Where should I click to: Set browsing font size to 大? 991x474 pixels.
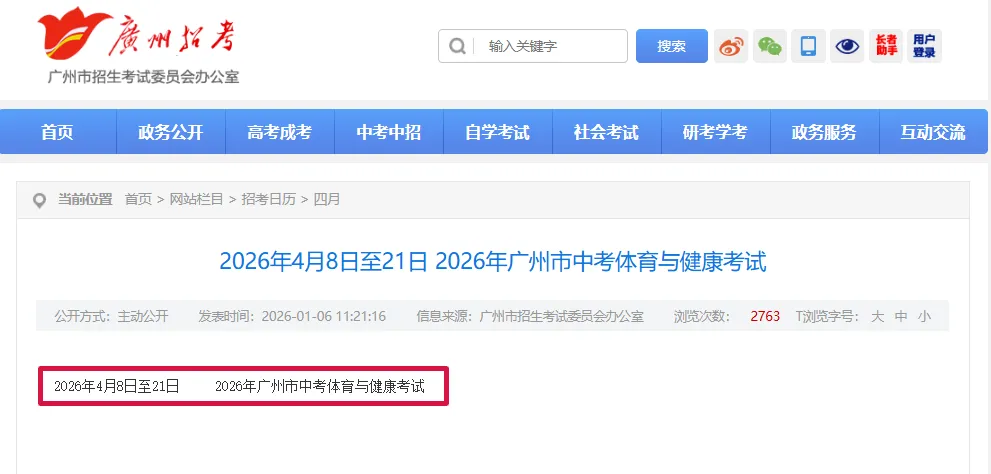877,316
